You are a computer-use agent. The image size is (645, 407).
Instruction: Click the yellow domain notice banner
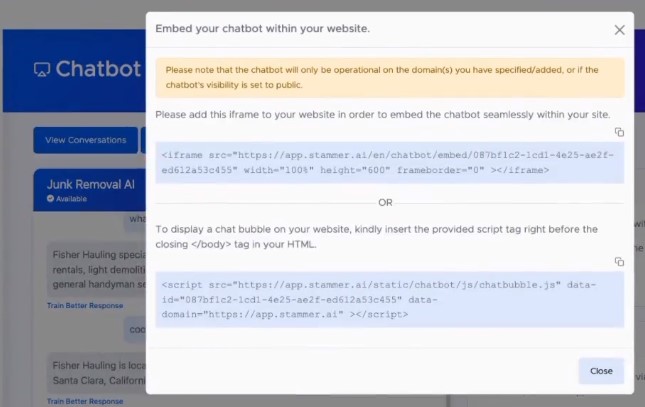coord(390,77)
